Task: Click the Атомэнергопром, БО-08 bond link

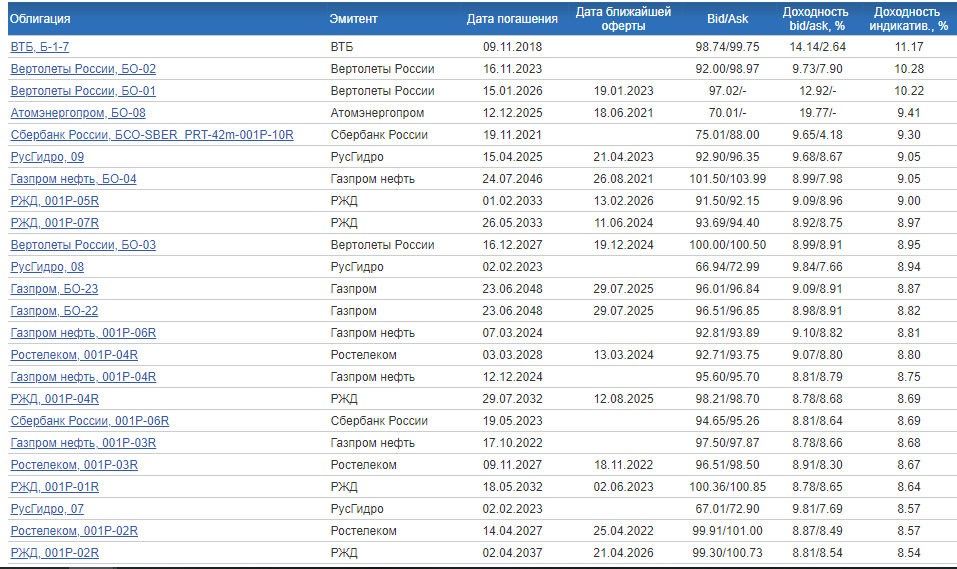Action: [78, 113]
